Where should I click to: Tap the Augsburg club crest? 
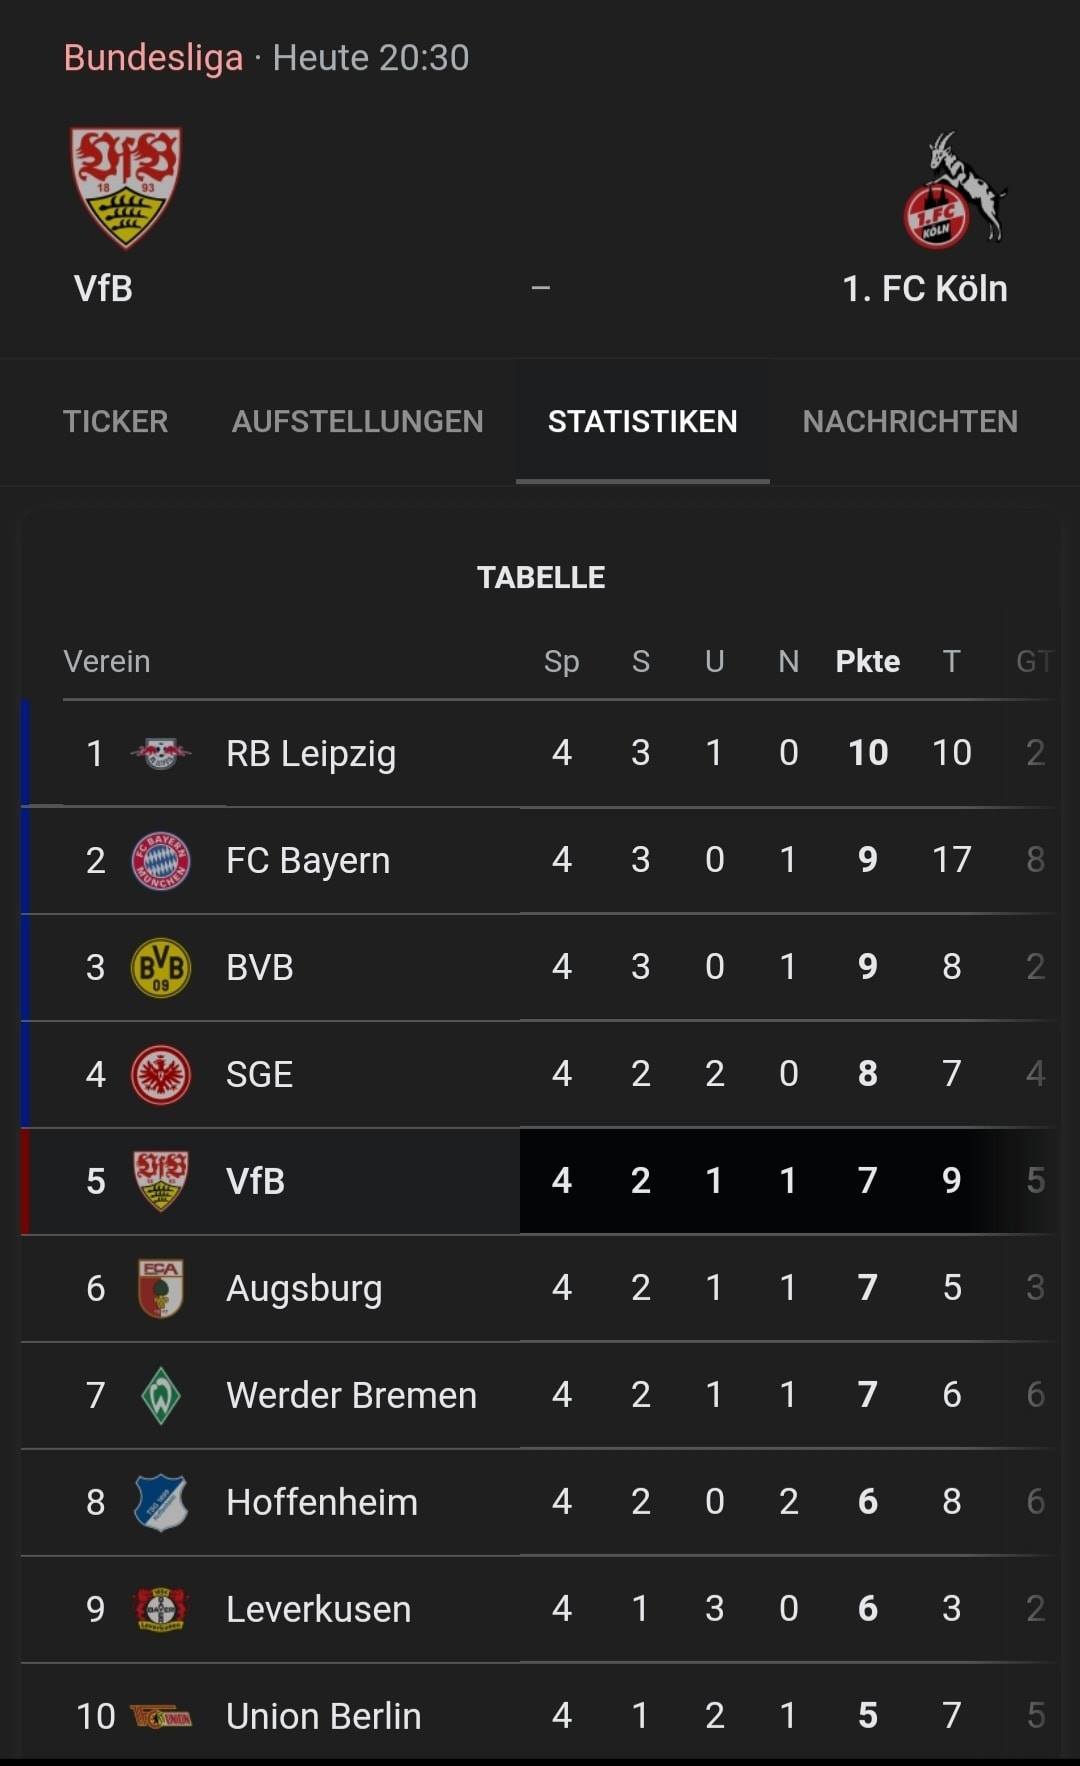pos(160,1288)
